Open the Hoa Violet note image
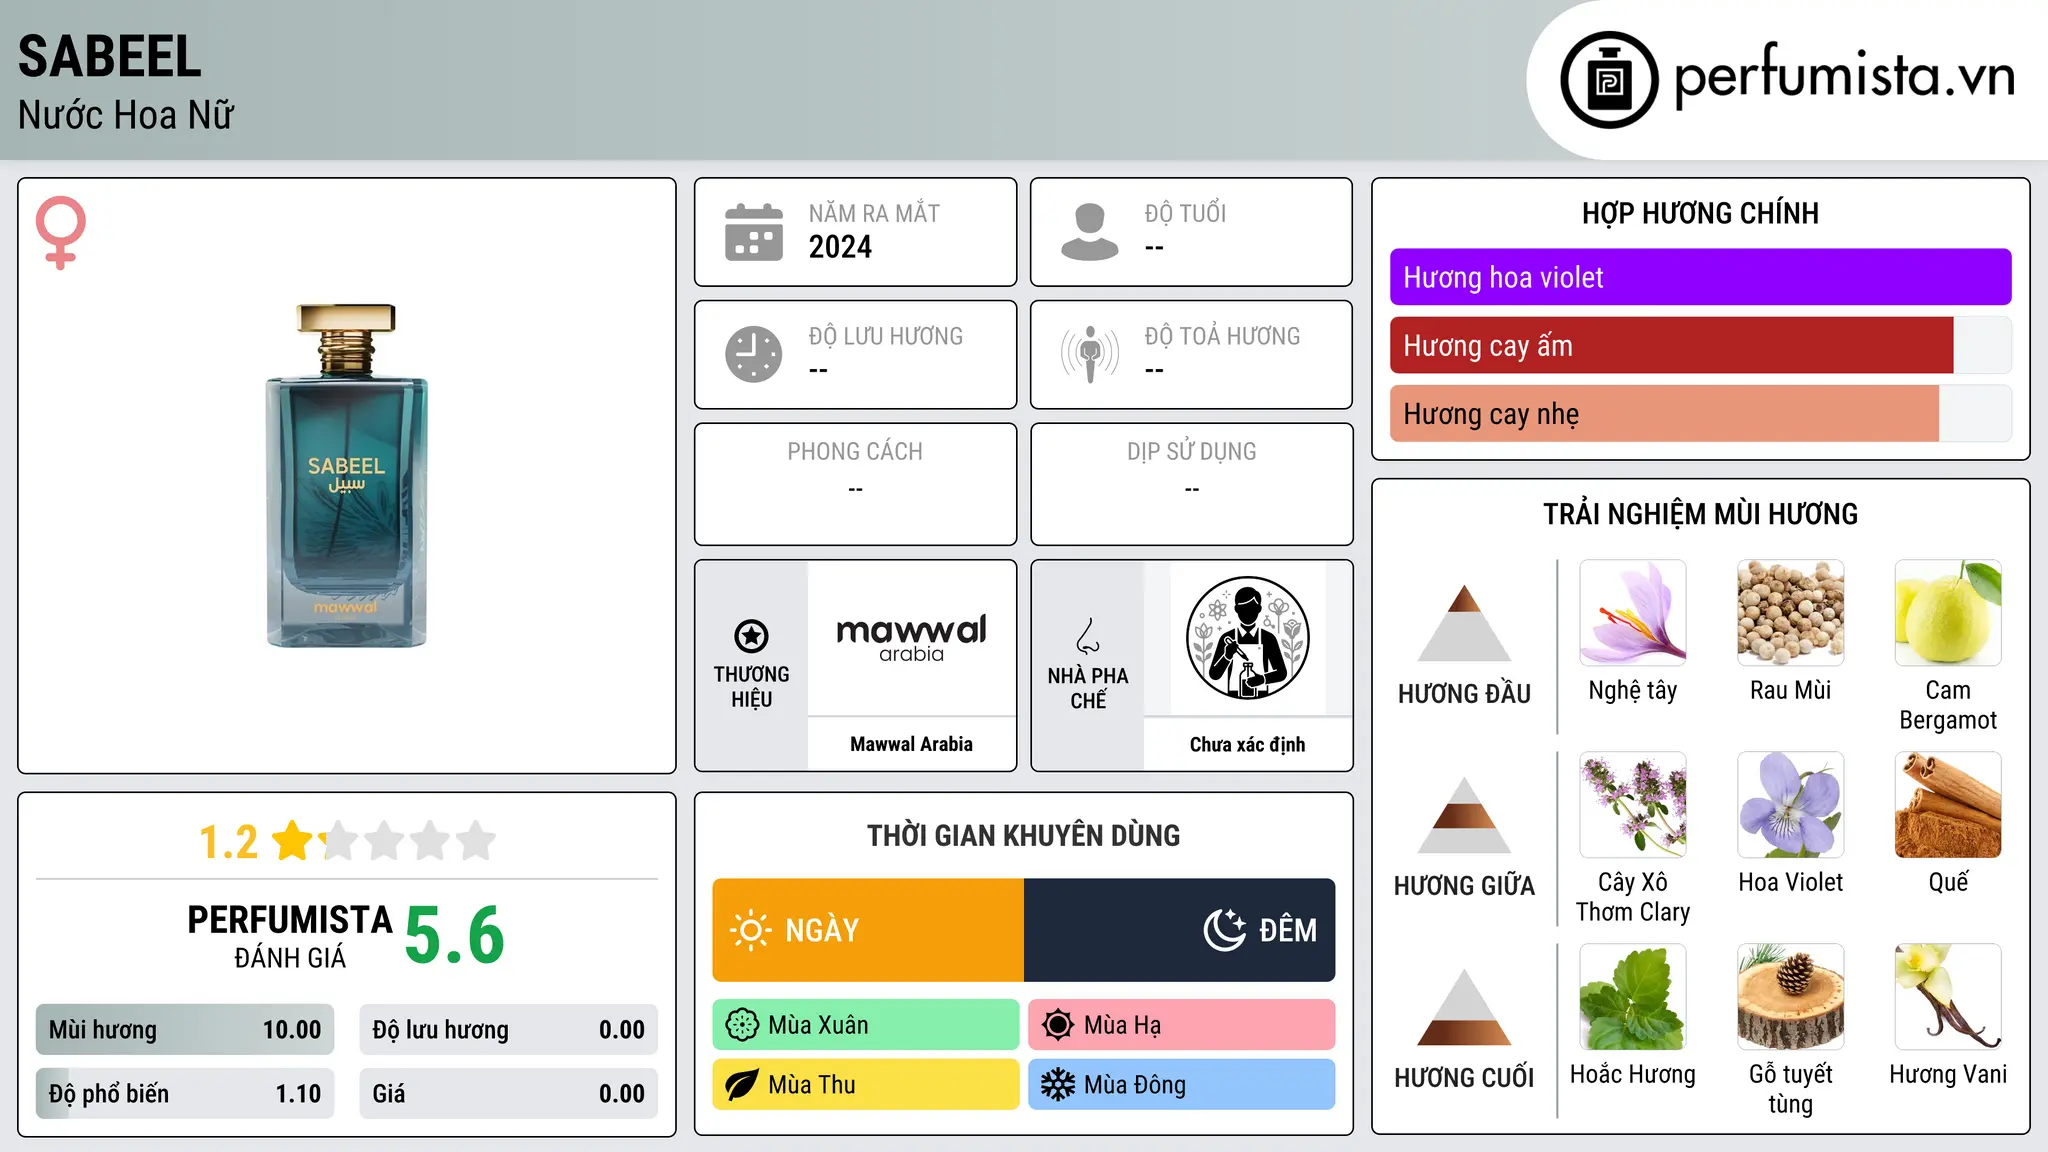Image resolution: width=2048 pixels, height=1152 pixels. tap(1791, 805)
